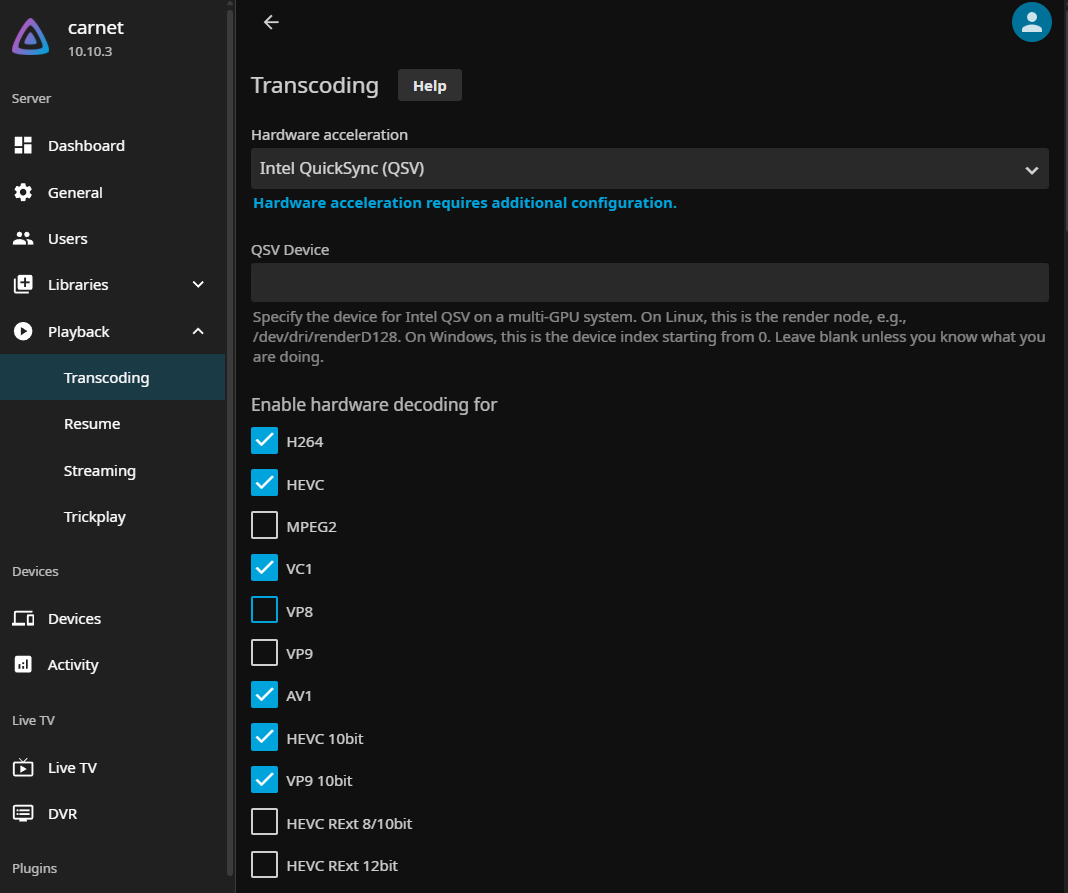This screenshot has height=893, width=1068.
Task: Disable HEVC 10bit decoding
Action: click(264, 737)
